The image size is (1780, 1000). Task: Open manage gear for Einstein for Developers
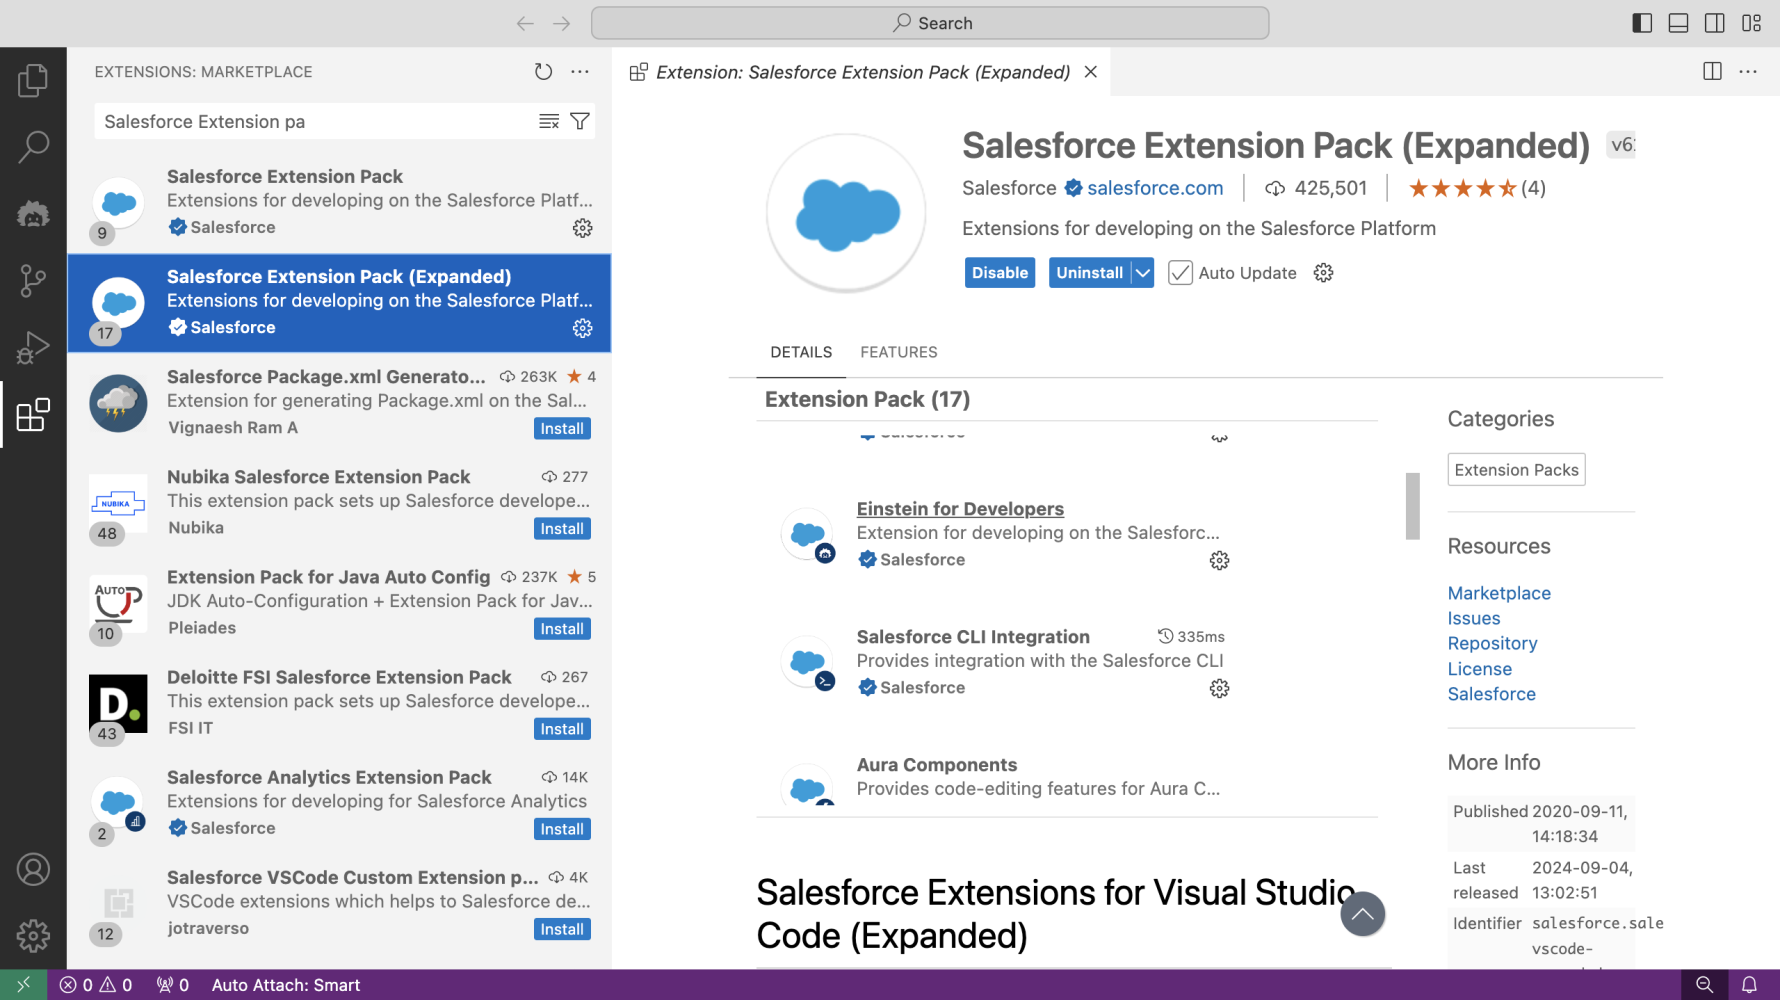[1219, 560]
